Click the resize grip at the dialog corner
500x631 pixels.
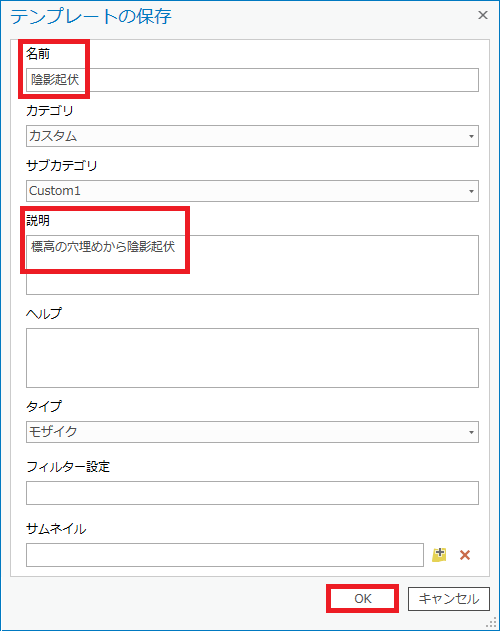click(492, 623)
